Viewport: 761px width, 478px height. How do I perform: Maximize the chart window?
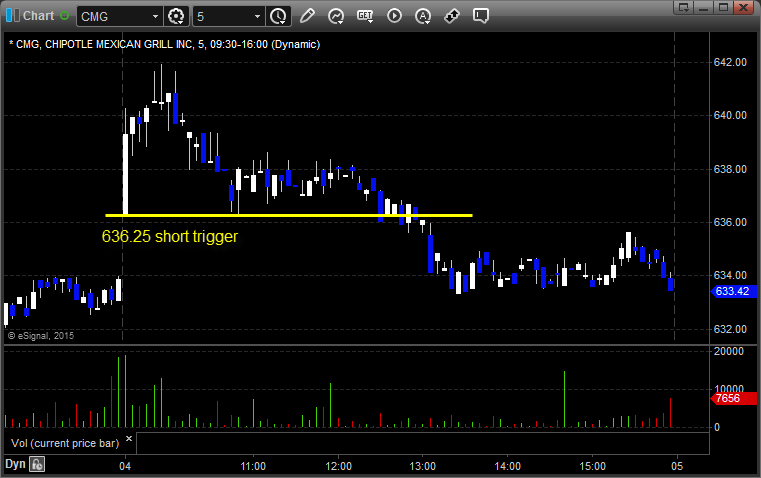pos(723,7)
